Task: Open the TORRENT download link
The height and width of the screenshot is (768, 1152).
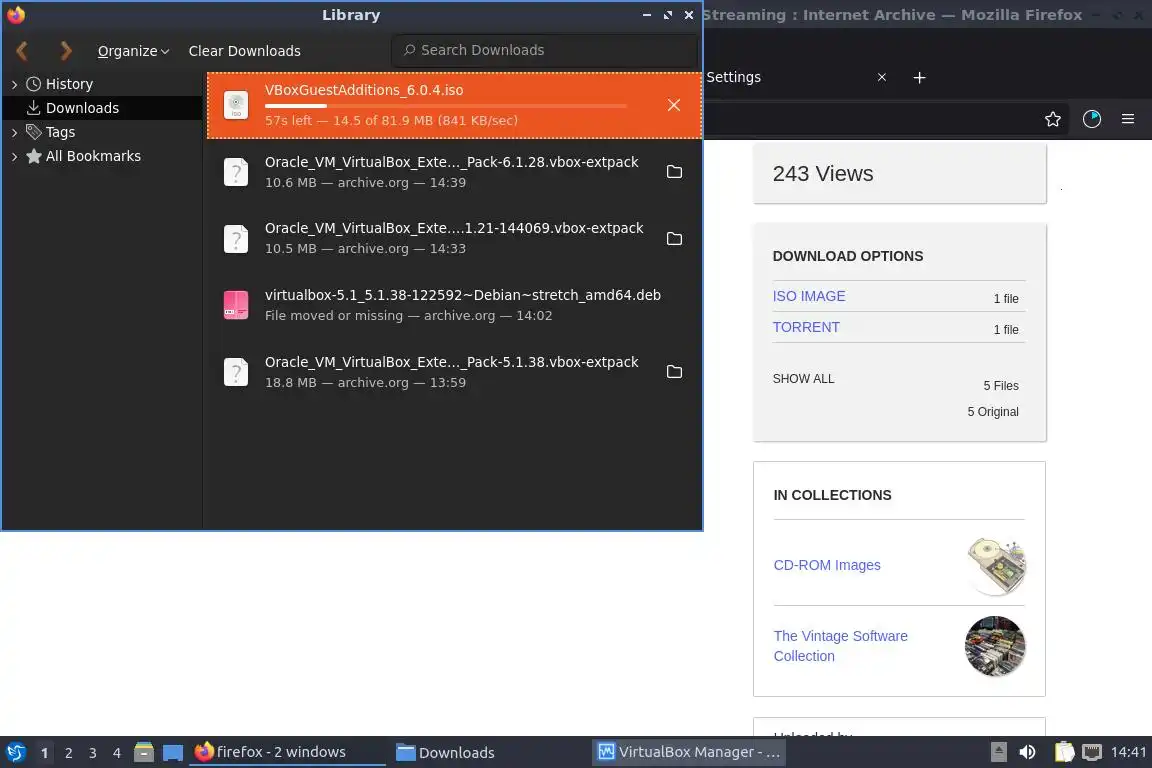Action: (x=806, y=327)
